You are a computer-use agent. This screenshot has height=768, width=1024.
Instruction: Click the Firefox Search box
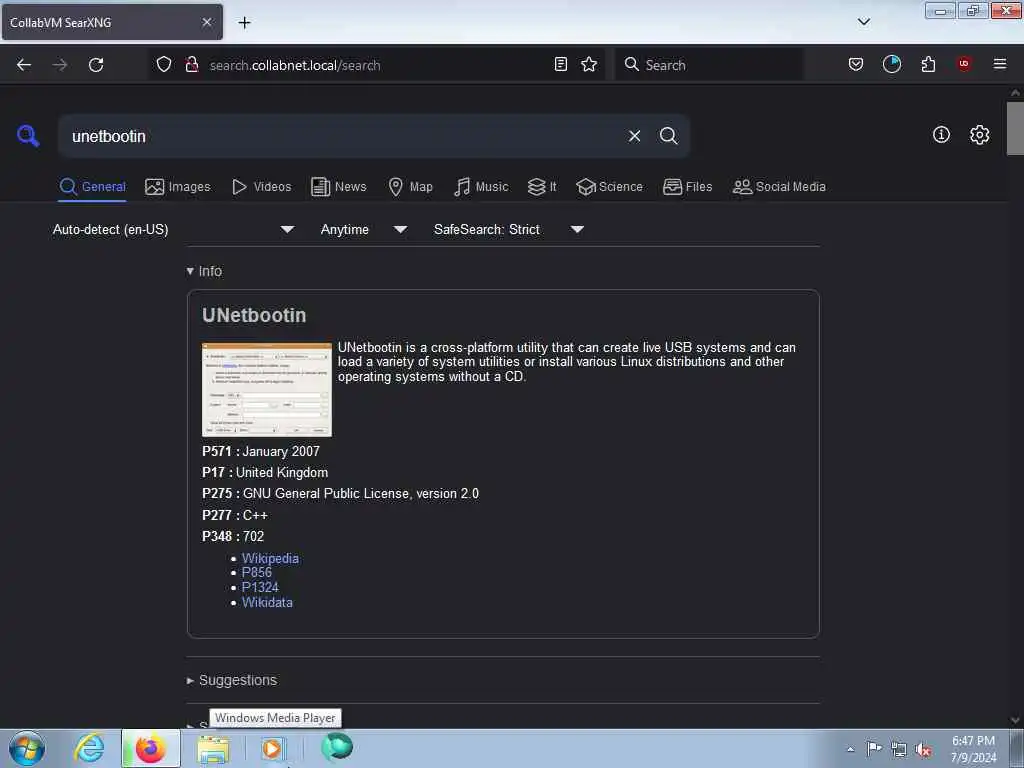(x=709, y=65)
